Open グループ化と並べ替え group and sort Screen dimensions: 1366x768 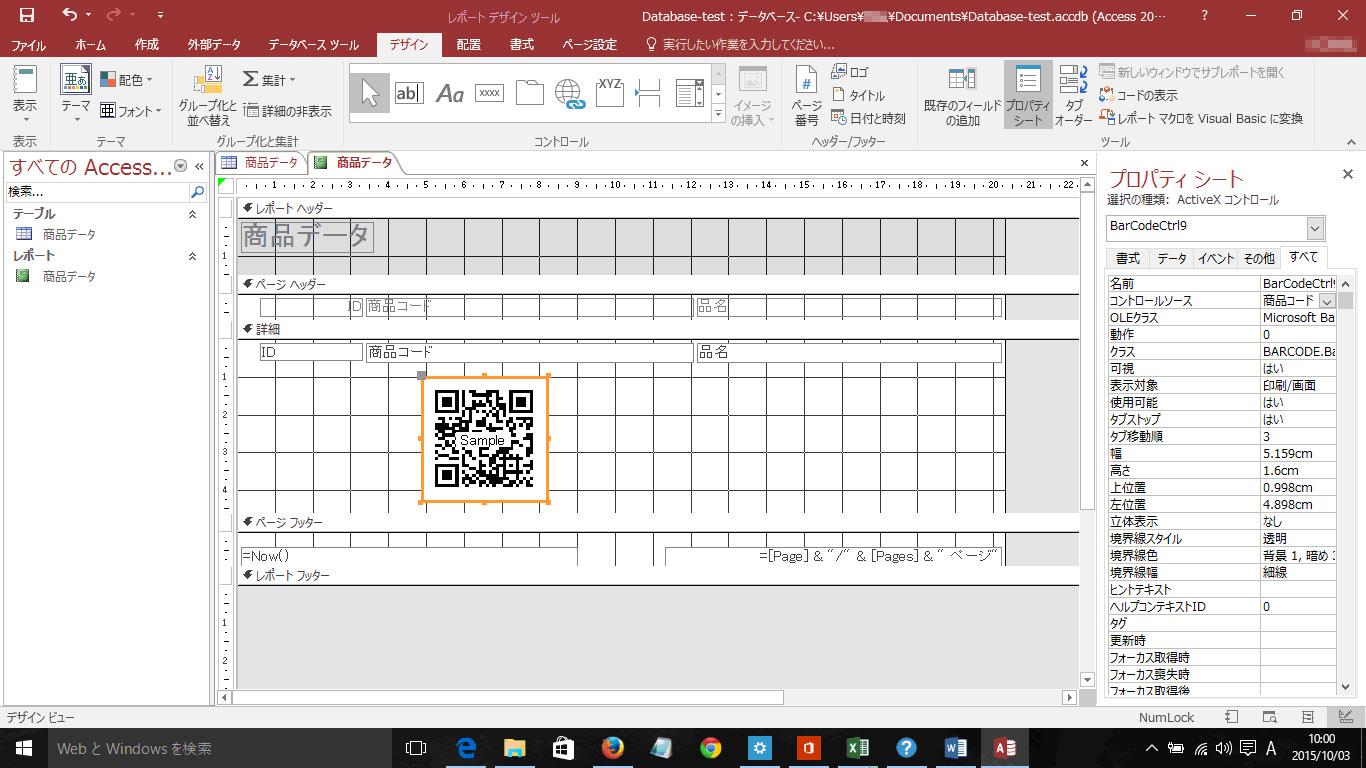click(x=208, y=96)
